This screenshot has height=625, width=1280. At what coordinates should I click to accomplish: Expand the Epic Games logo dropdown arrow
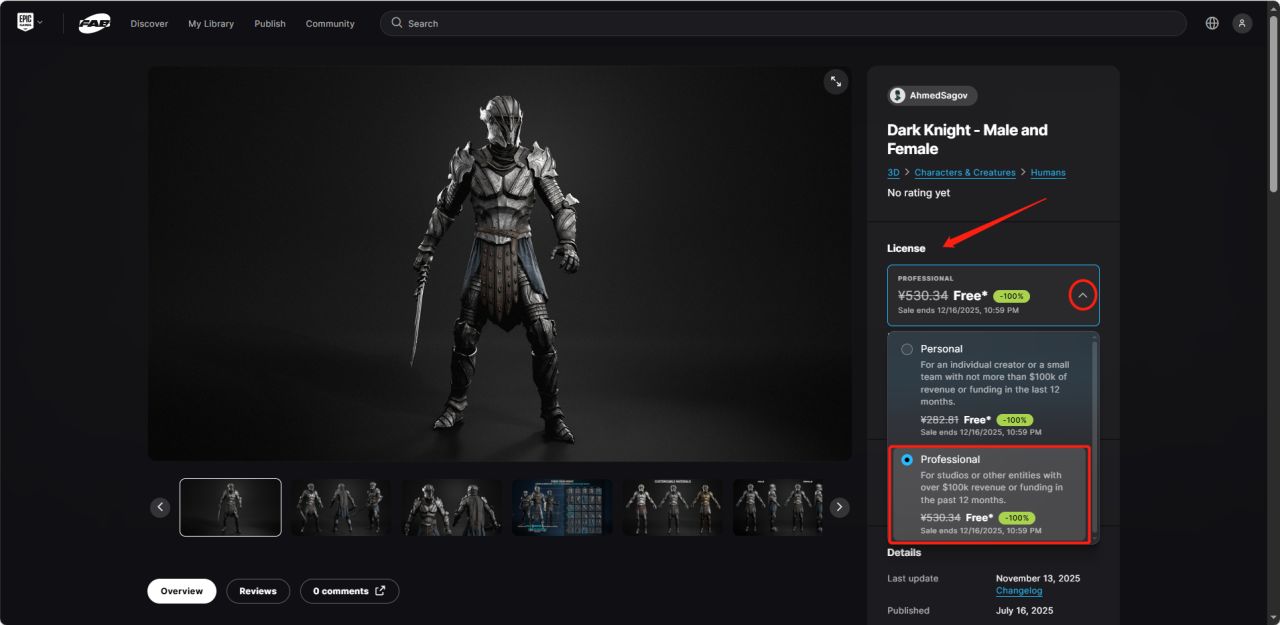pos(40,22)
